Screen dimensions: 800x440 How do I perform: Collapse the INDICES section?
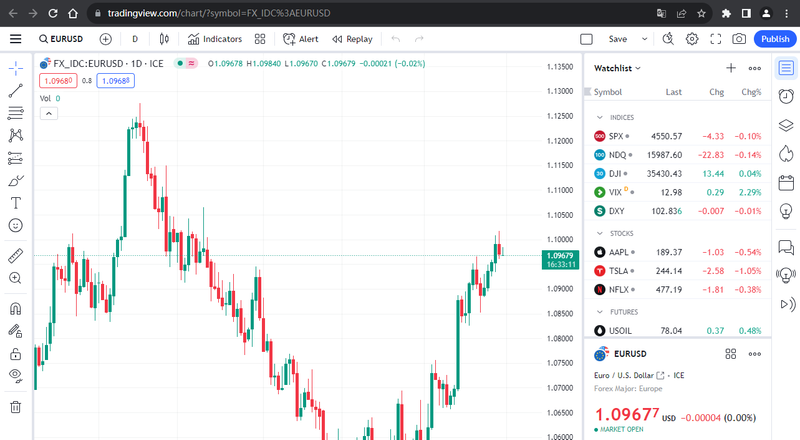coord(600,117)
